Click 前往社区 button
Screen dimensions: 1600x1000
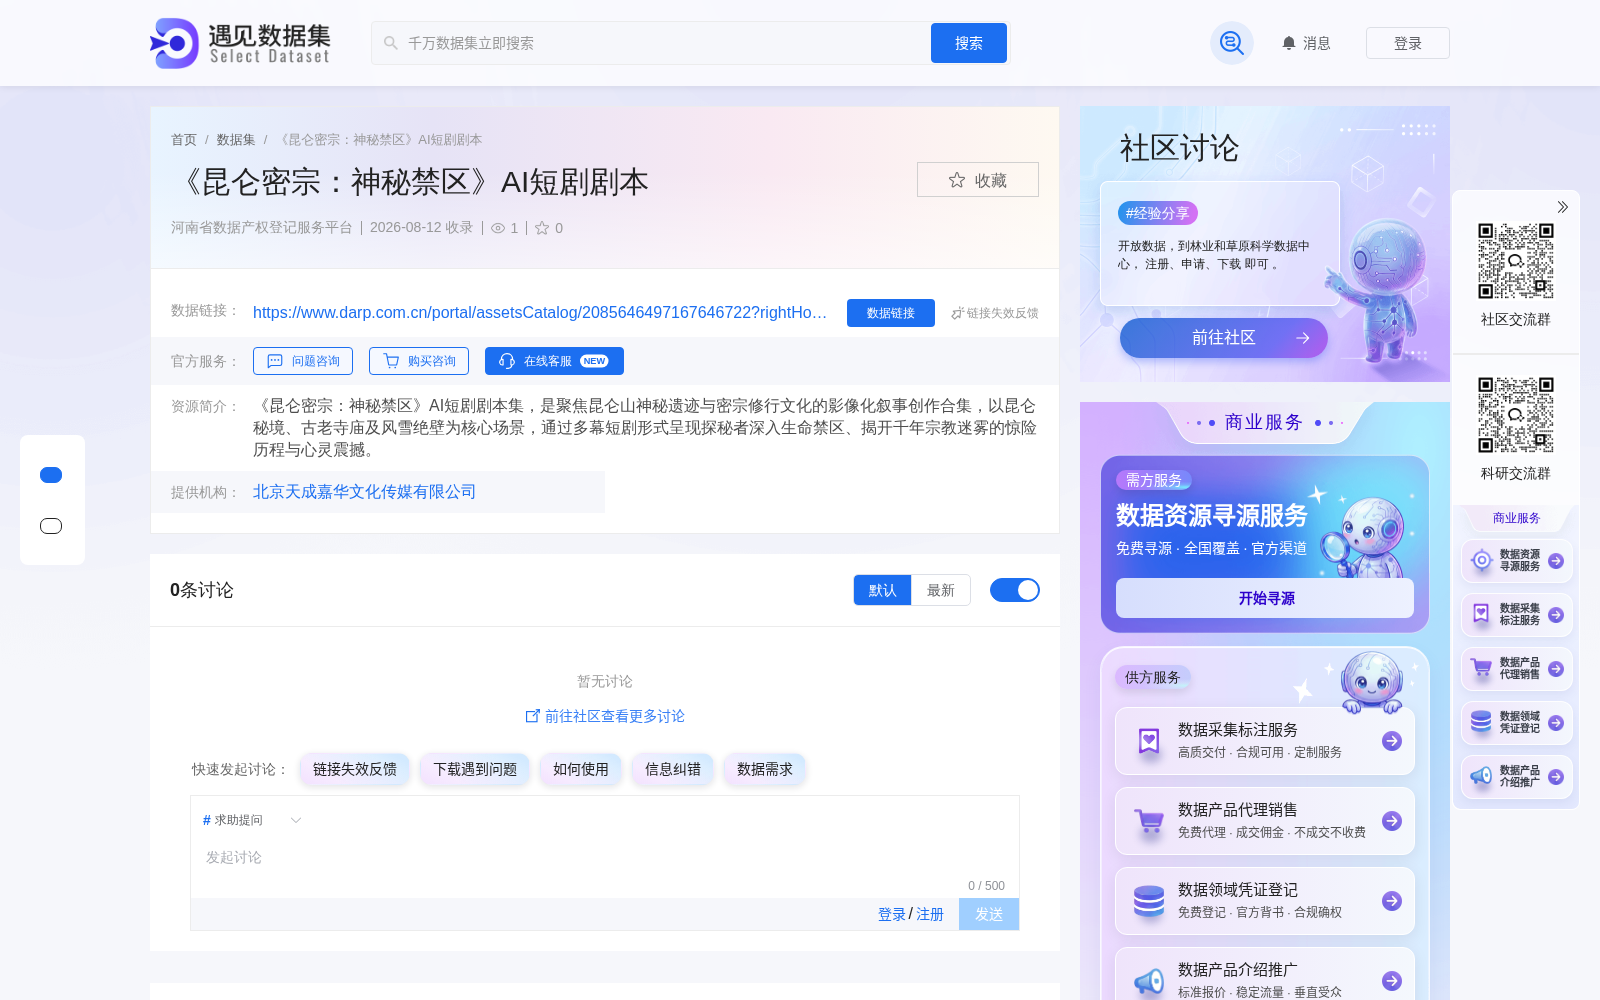(x=1224, y=338)
